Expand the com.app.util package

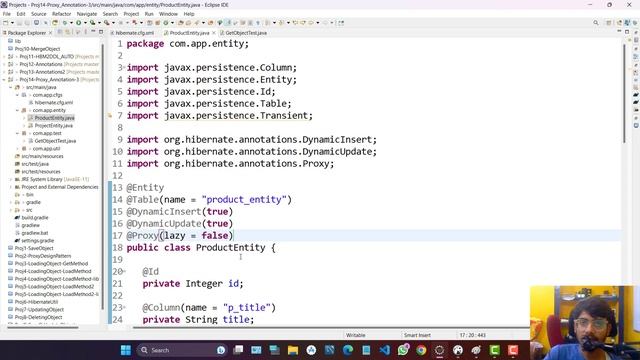[x=18, y=149]
